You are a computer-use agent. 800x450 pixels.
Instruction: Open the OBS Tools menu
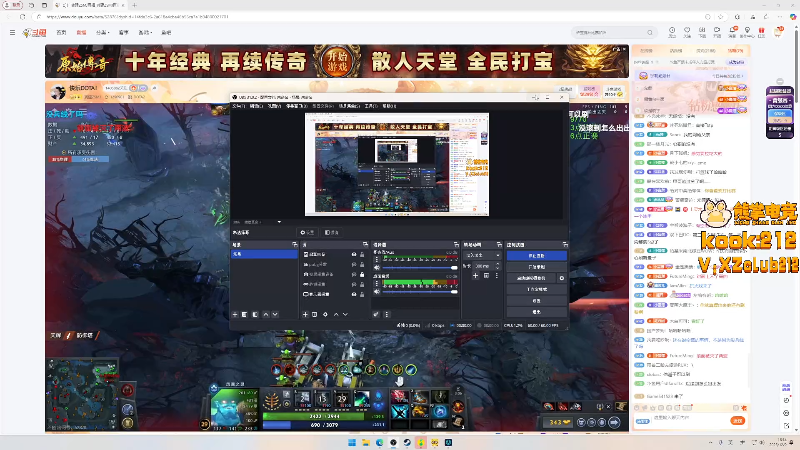[371, 106]
